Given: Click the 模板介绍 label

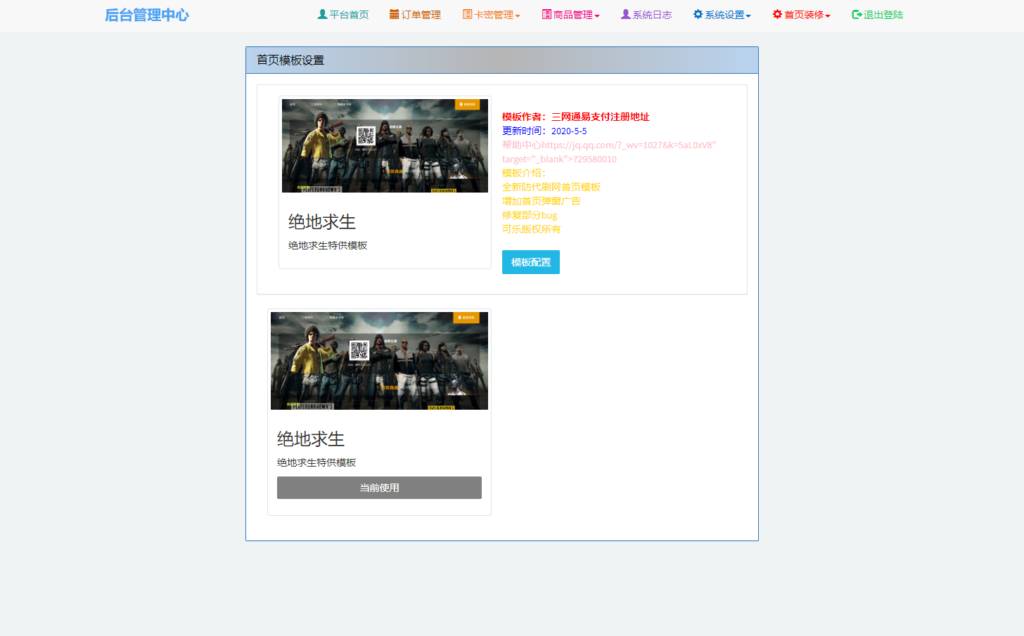Looking at the screenshot, I should pos(524,173).
